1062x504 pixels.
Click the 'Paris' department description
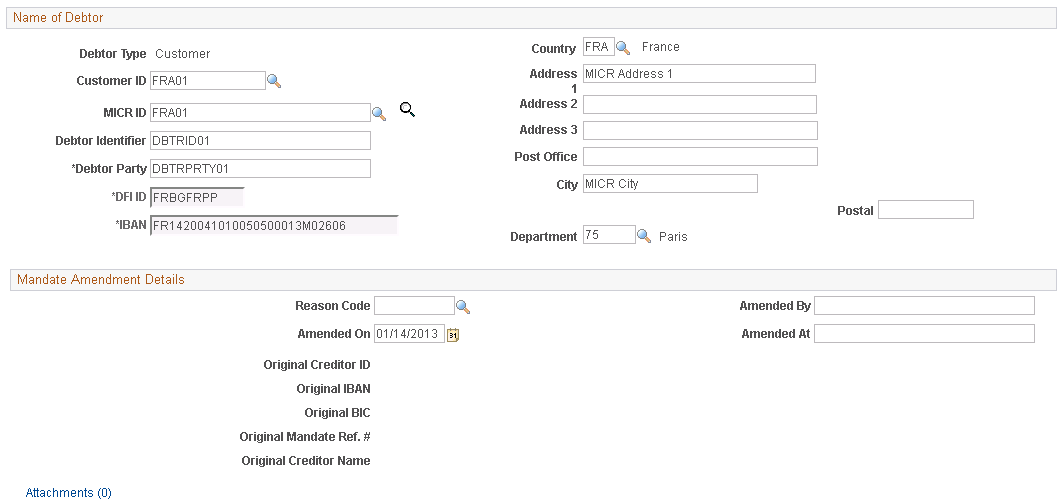point(673,236)
